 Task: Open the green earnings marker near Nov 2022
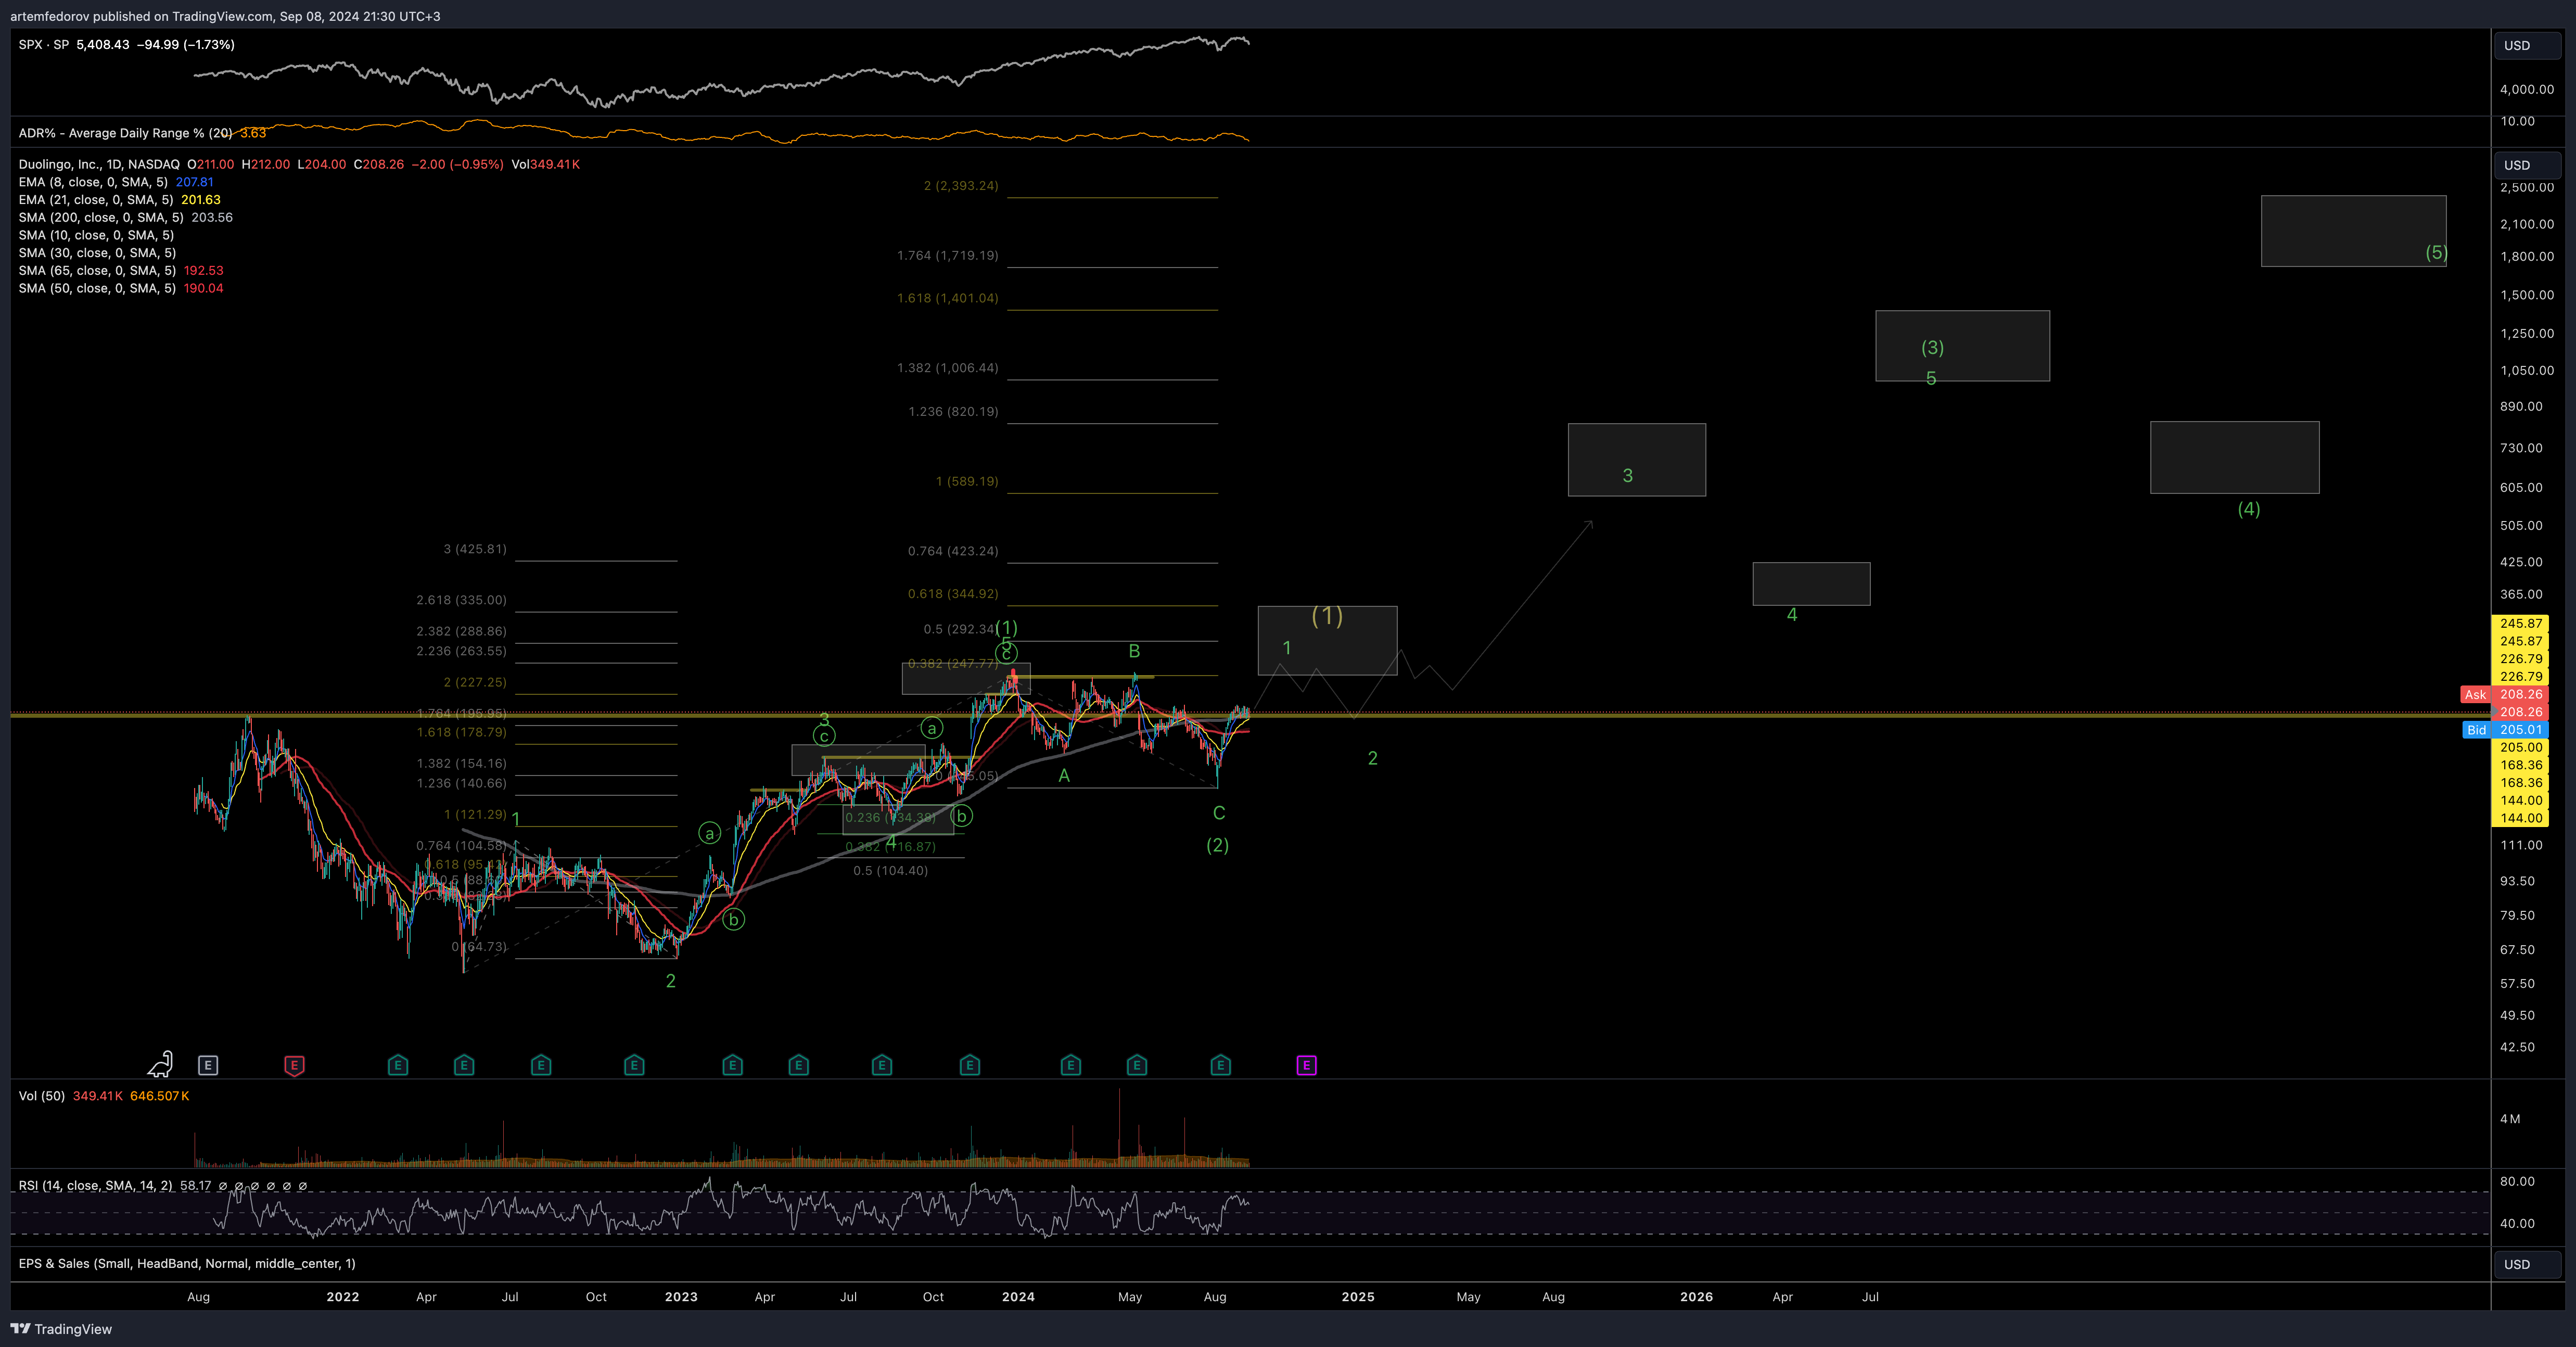tap(634, 1066)
